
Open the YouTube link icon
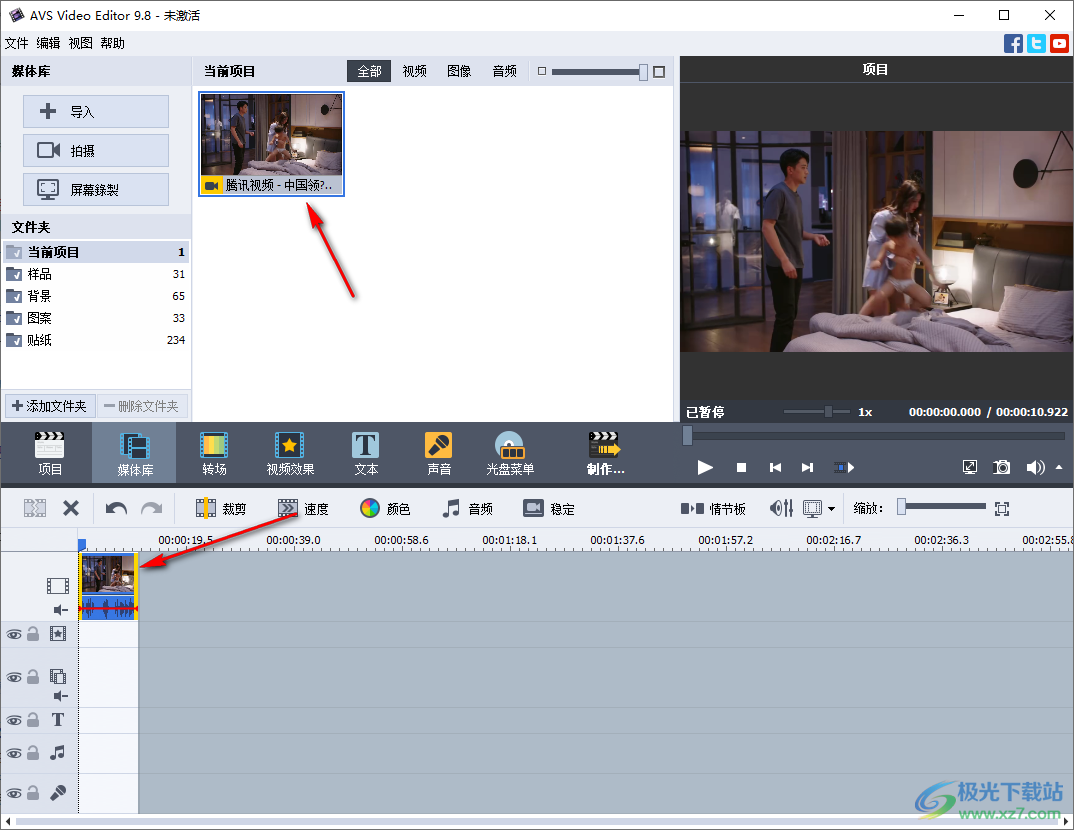point(1060,43)
